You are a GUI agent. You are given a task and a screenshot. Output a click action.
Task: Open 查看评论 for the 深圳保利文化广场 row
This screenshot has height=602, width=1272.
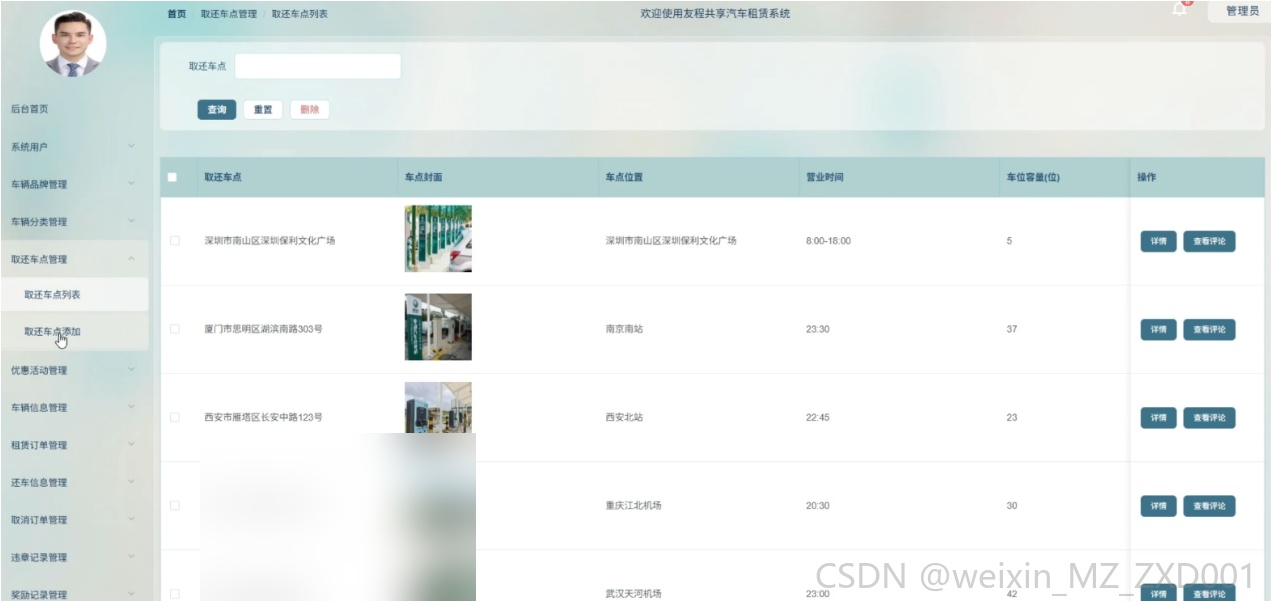coord(1209,241)
